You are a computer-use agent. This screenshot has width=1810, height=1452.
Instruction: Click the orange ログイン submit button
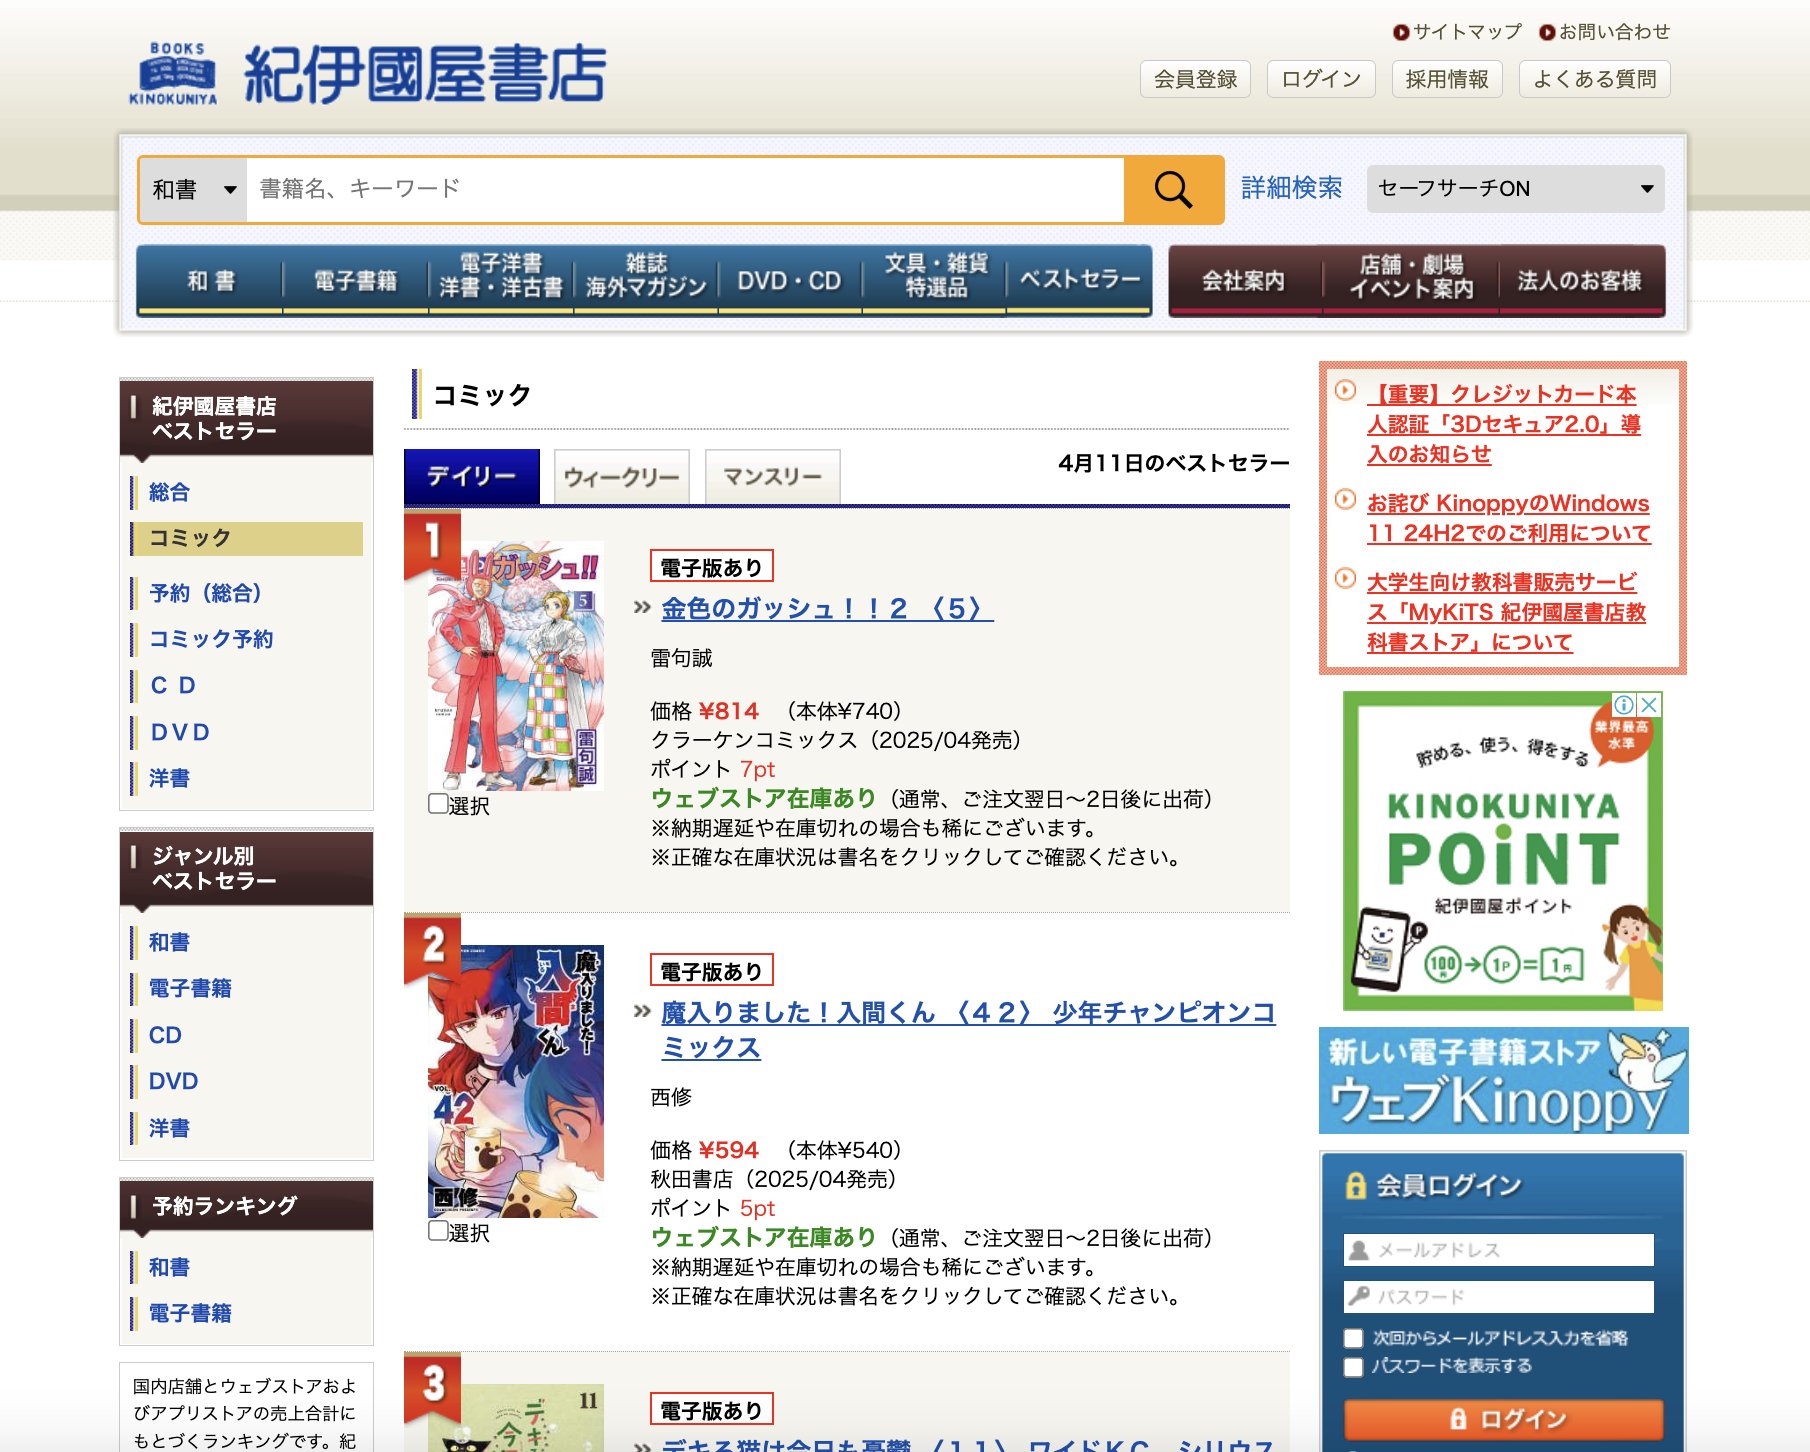tap(1503, 1419)
